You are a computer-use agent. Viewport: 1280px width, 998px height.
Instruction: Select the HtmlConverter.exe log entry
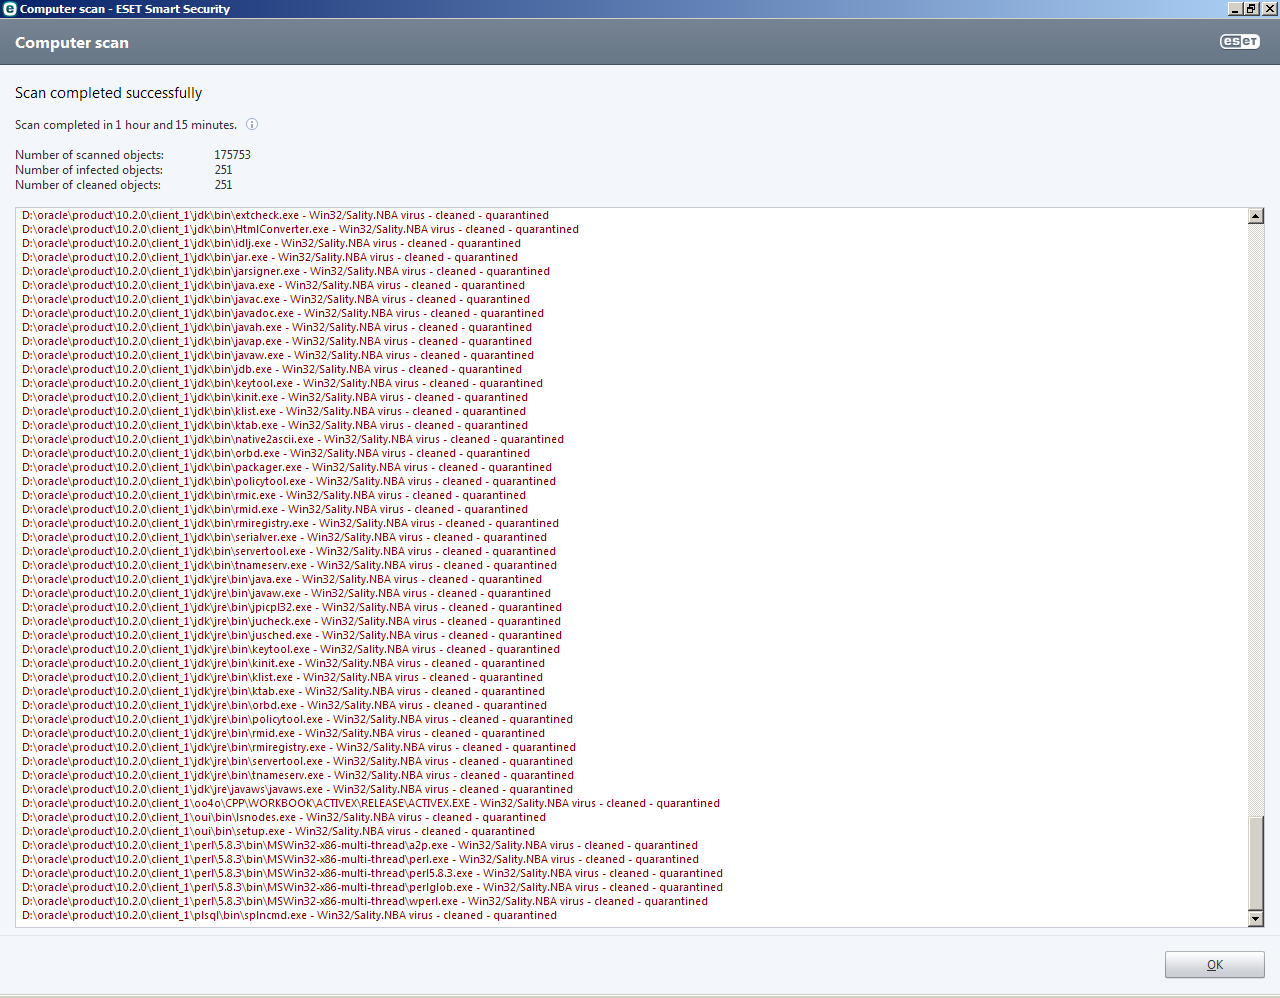tap(300, 229)
